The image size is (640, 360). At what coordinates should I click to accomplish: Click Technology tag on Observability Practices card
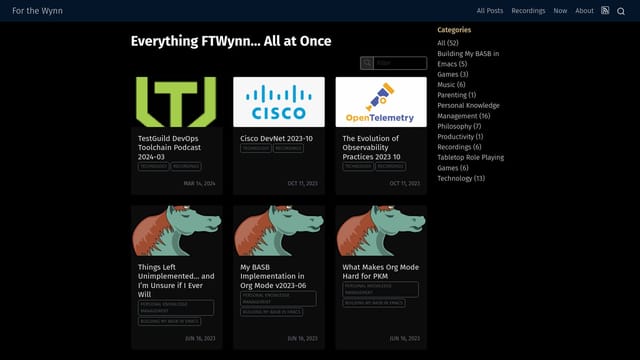point(358,166)
